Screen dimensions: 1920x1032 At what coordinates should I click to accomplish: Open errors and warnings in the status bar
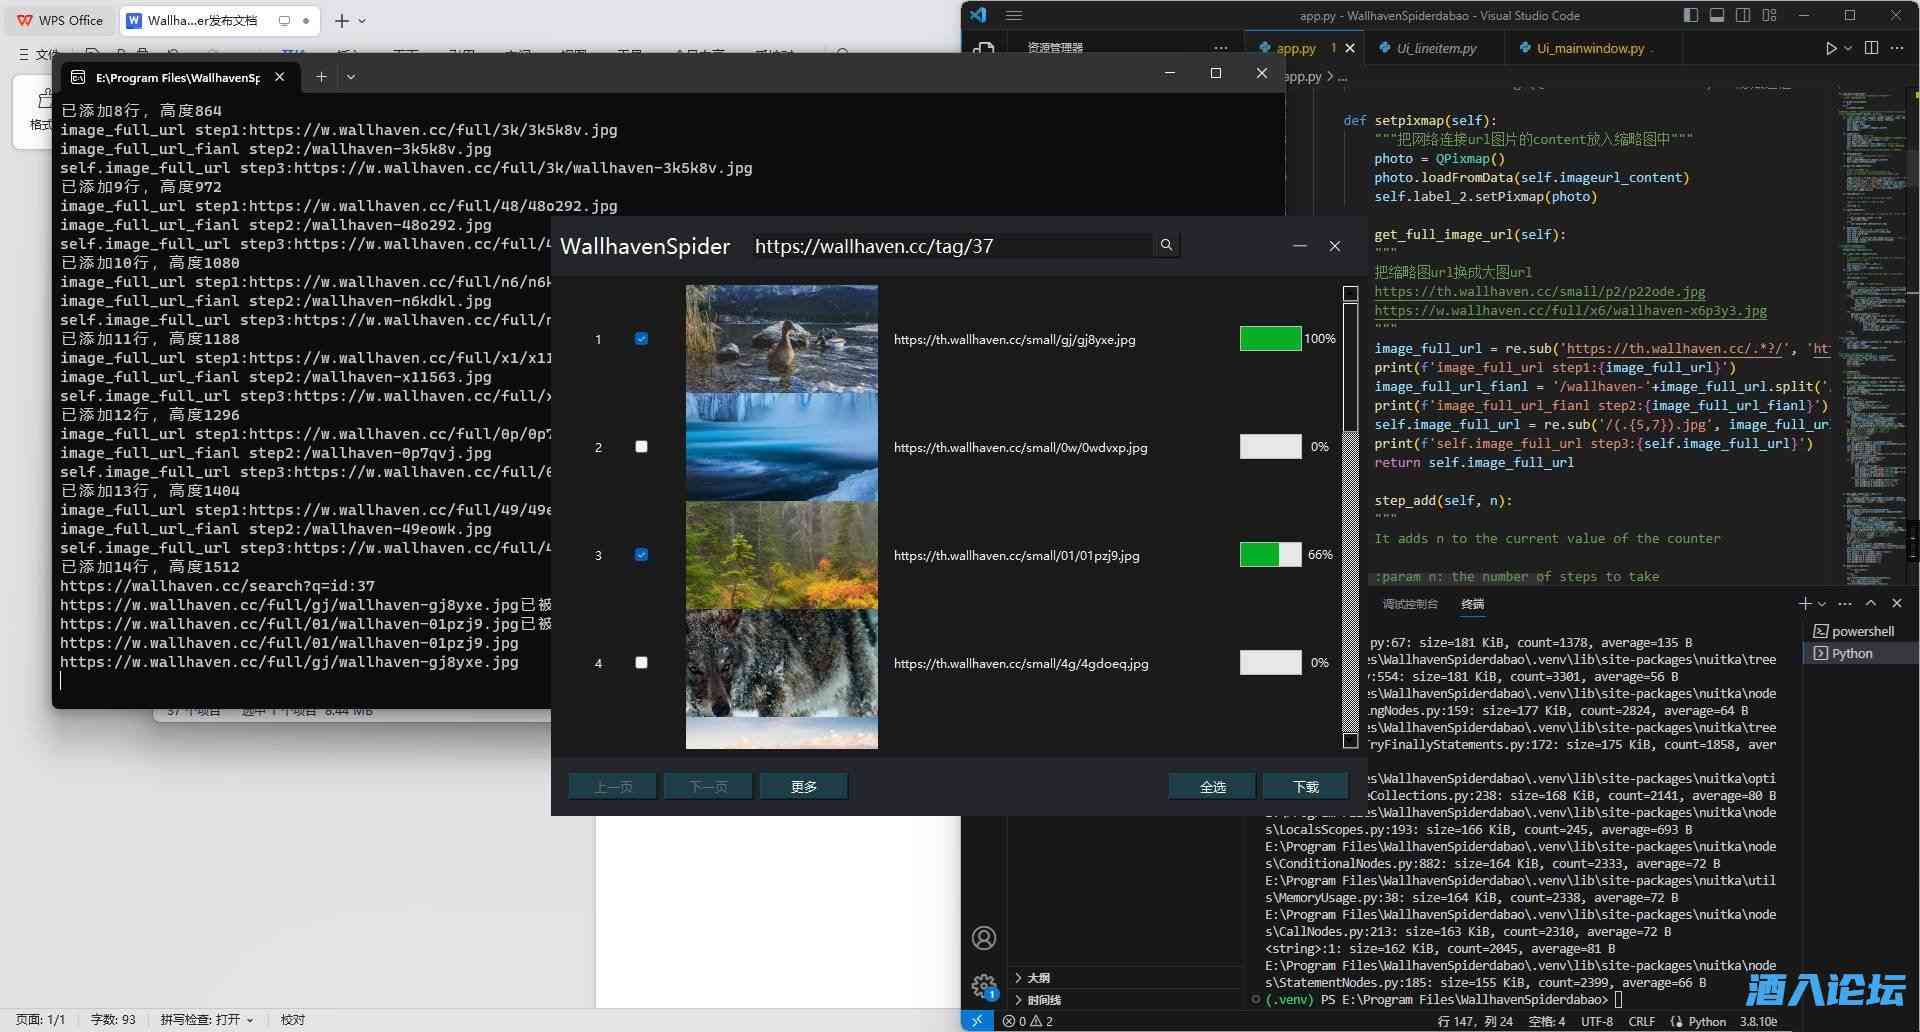tap(1028, 1021)
